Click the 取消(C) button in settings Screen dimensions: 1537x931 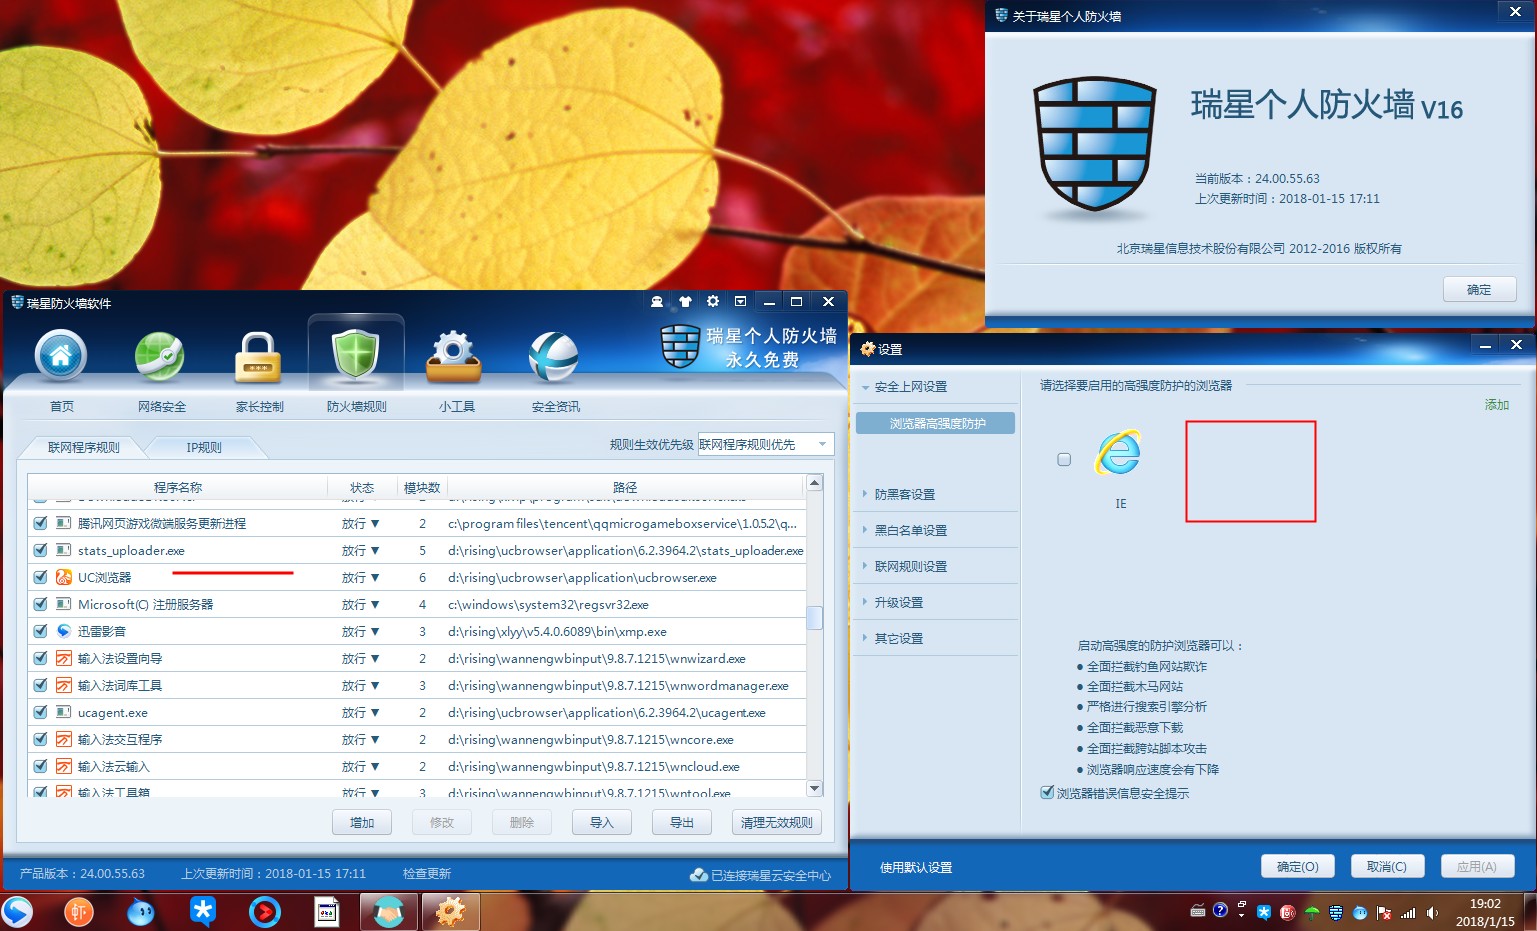(x=1387, y=866)
